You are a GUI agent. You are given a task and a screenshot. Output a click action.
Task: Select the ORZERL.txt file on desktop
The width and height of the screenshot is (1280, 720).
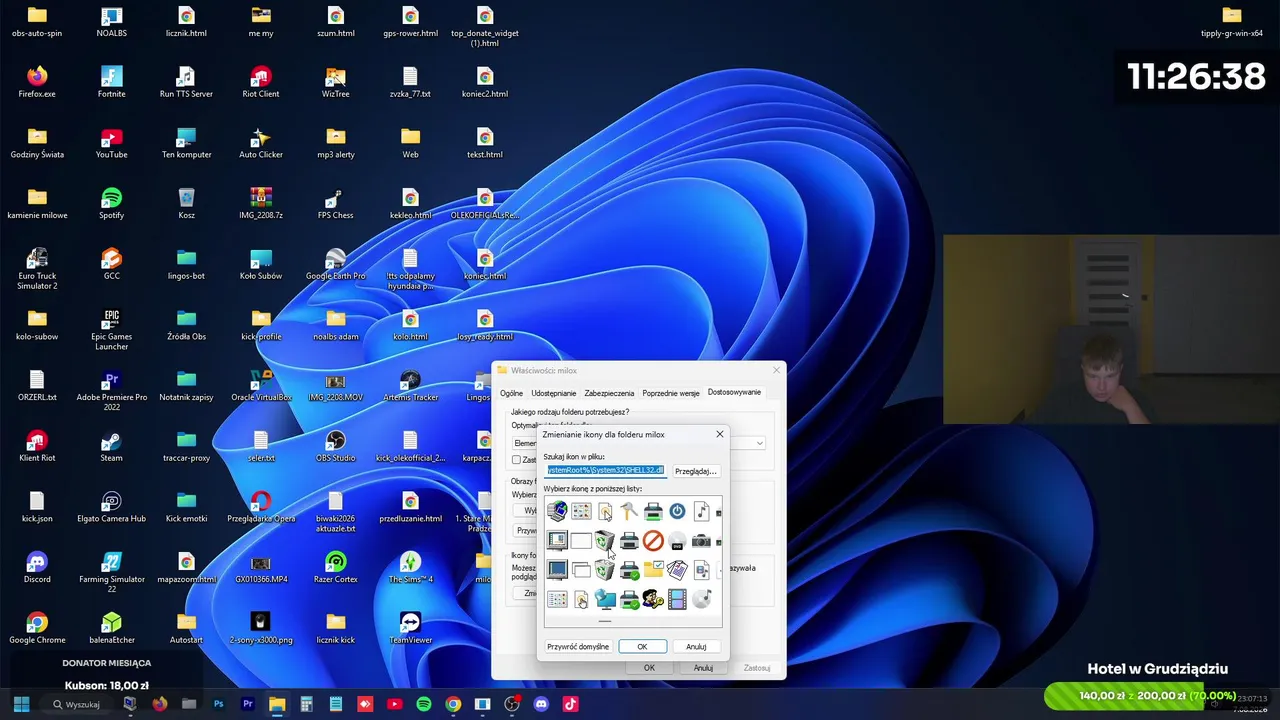click(37, 385)
